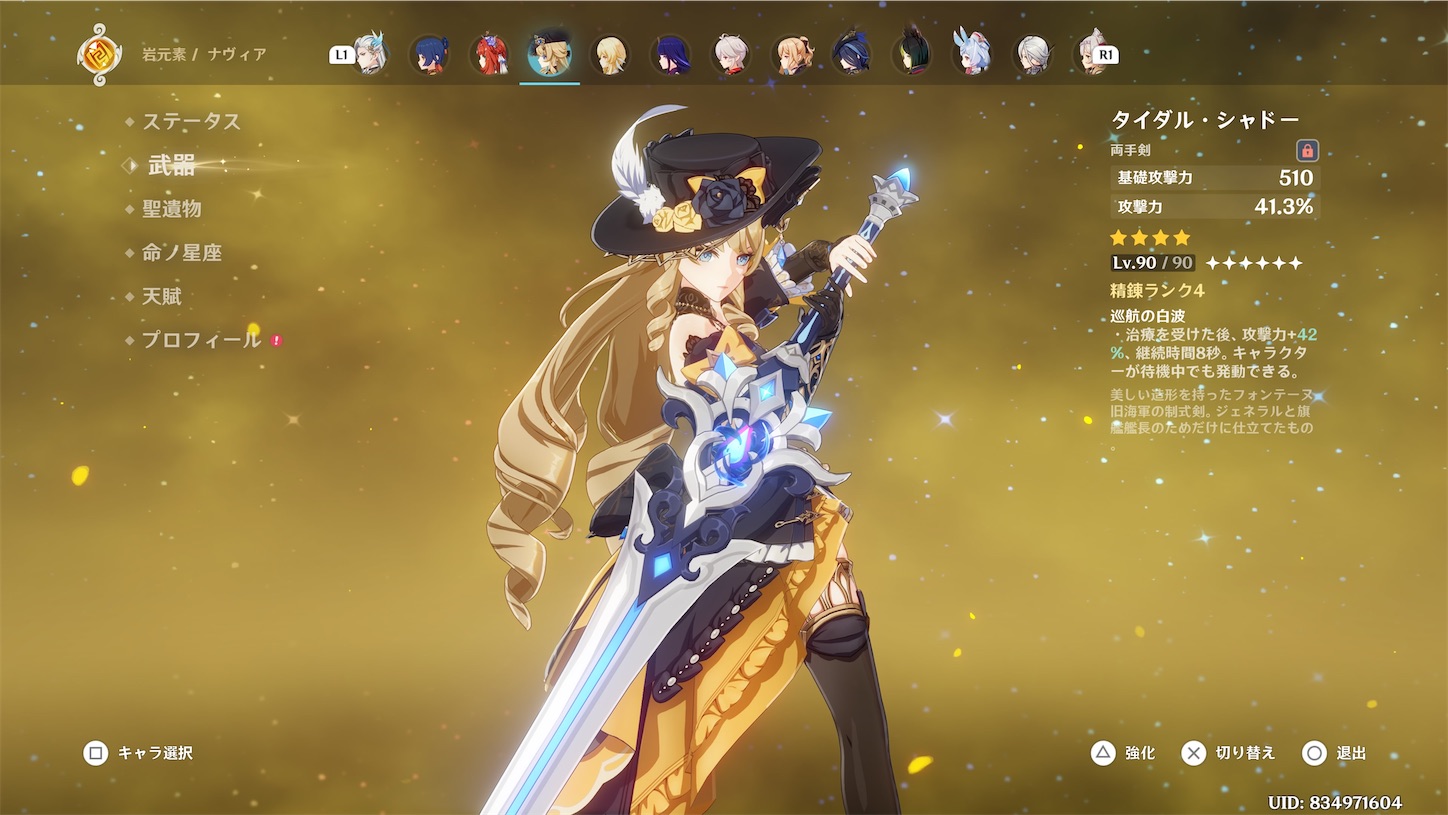Select the purple-haired character portrait
The image size is (1448, 815).
pyautogui.click(x=671, y=54)
